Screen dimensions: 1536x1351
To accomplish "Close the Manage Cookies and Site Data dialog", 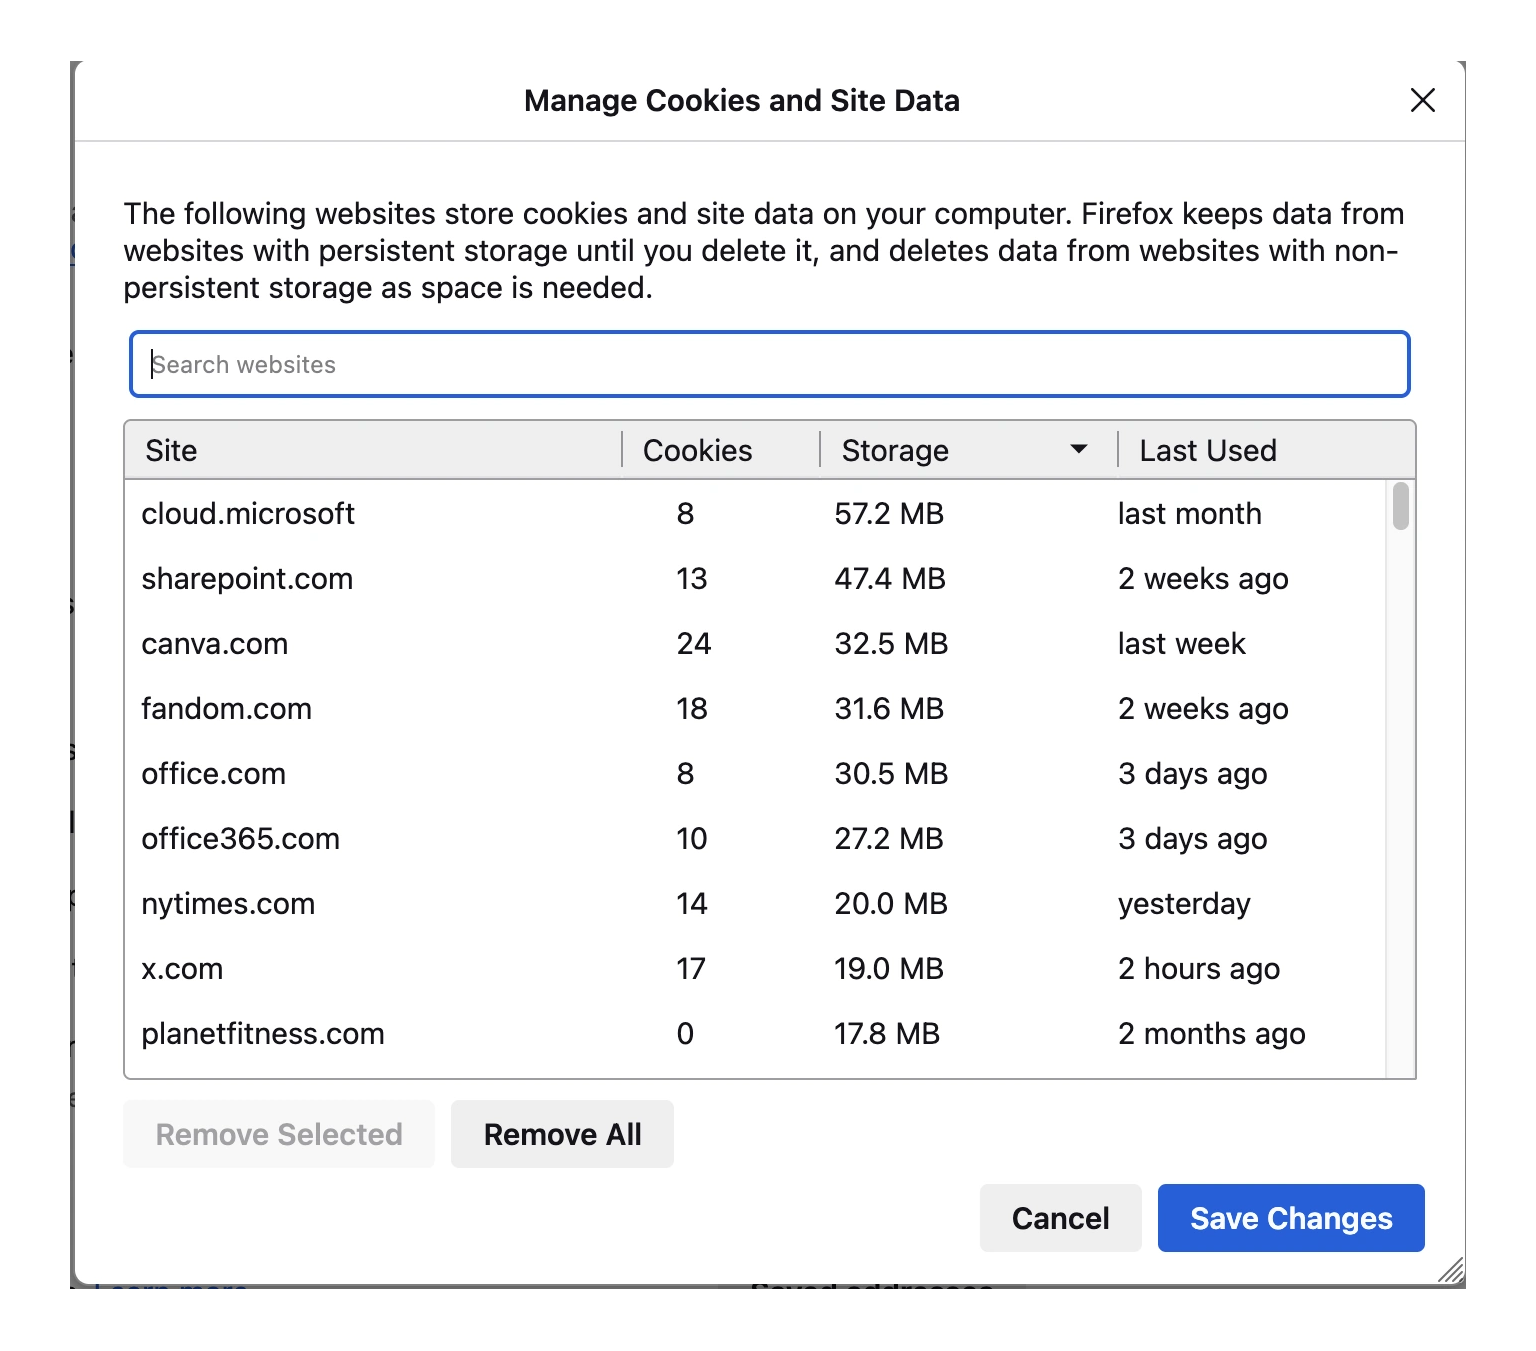I will [1422, 100].
